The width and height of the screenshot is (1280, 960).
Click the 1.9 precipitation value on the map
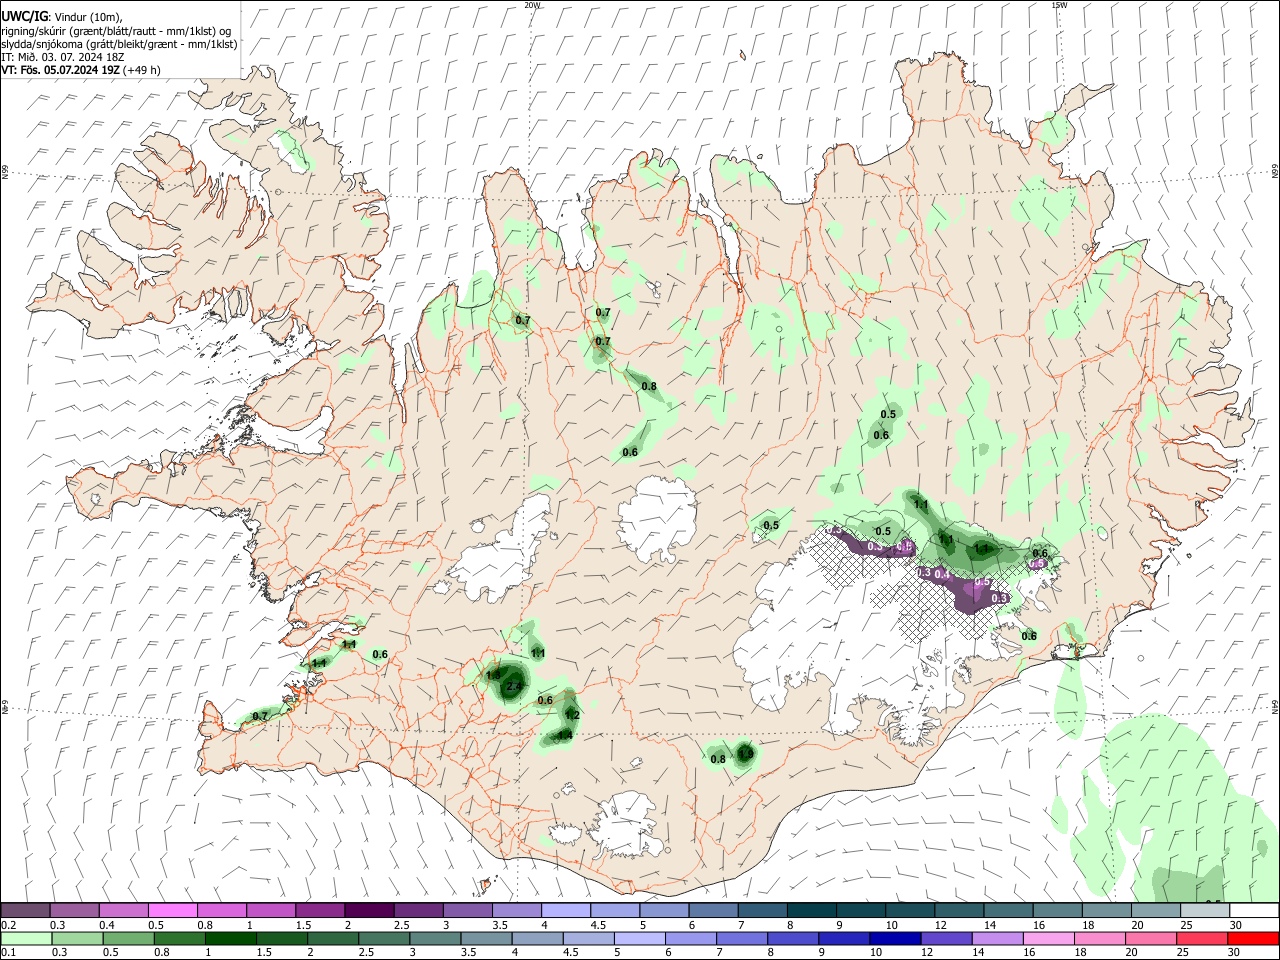745,753
